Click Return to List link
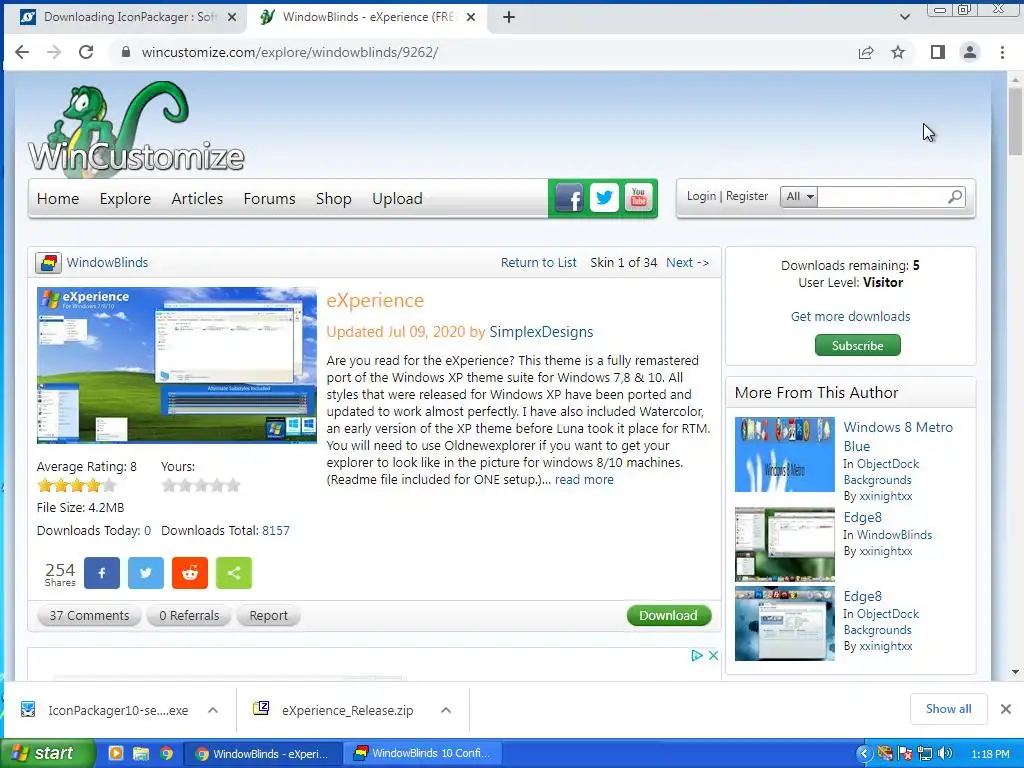1024x768 pixels. pyautogui.click(x=539, y=263)
